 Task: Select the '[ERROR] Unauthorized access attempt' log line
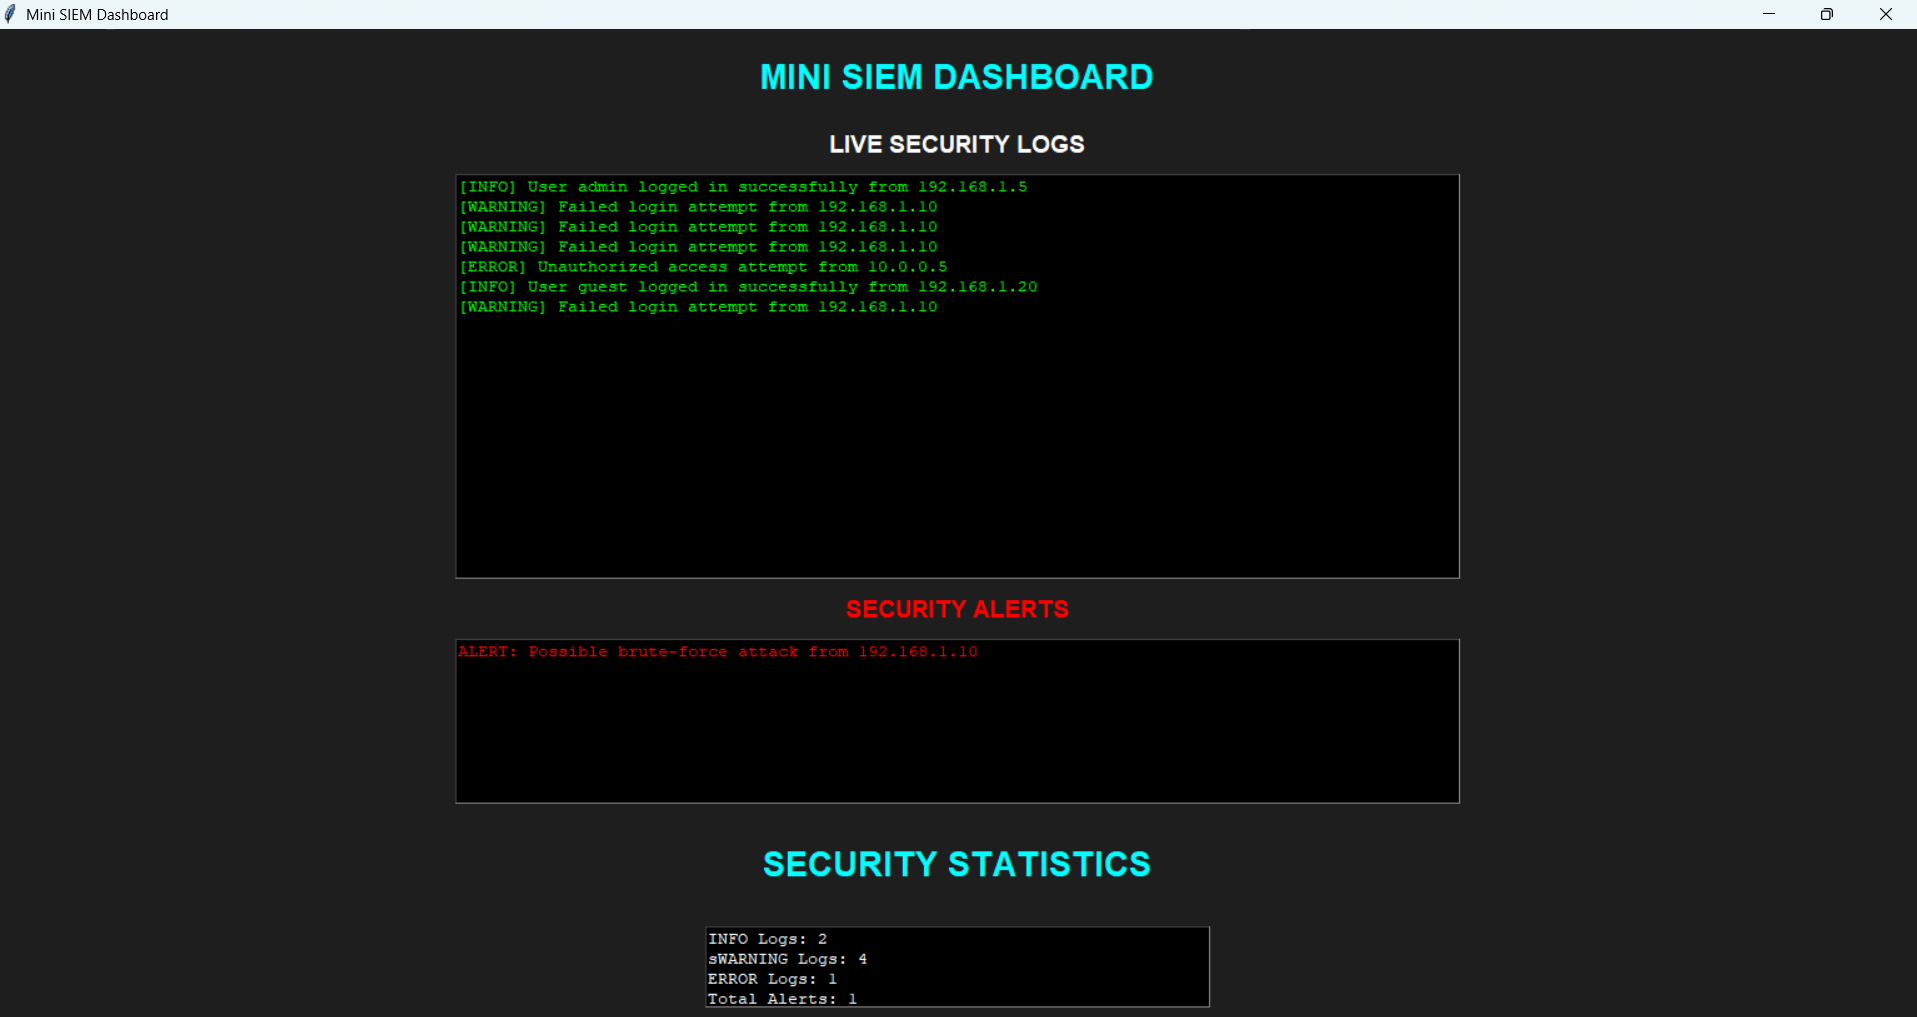click(x=703, y=267)
